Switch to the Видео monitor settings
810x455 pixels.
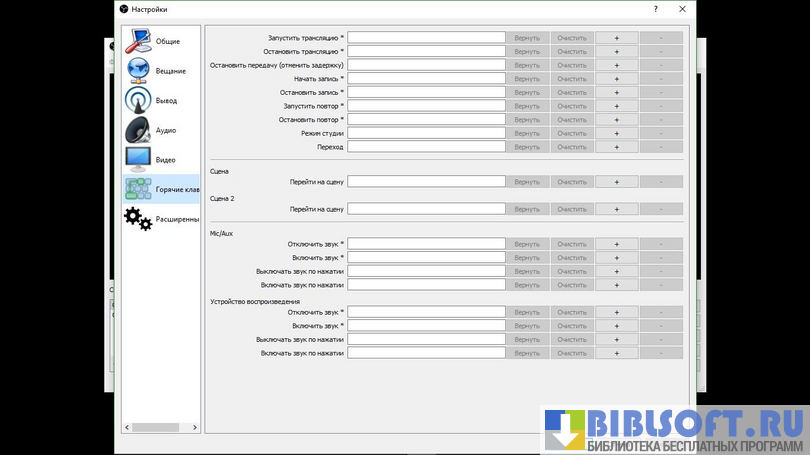point(160,160)
